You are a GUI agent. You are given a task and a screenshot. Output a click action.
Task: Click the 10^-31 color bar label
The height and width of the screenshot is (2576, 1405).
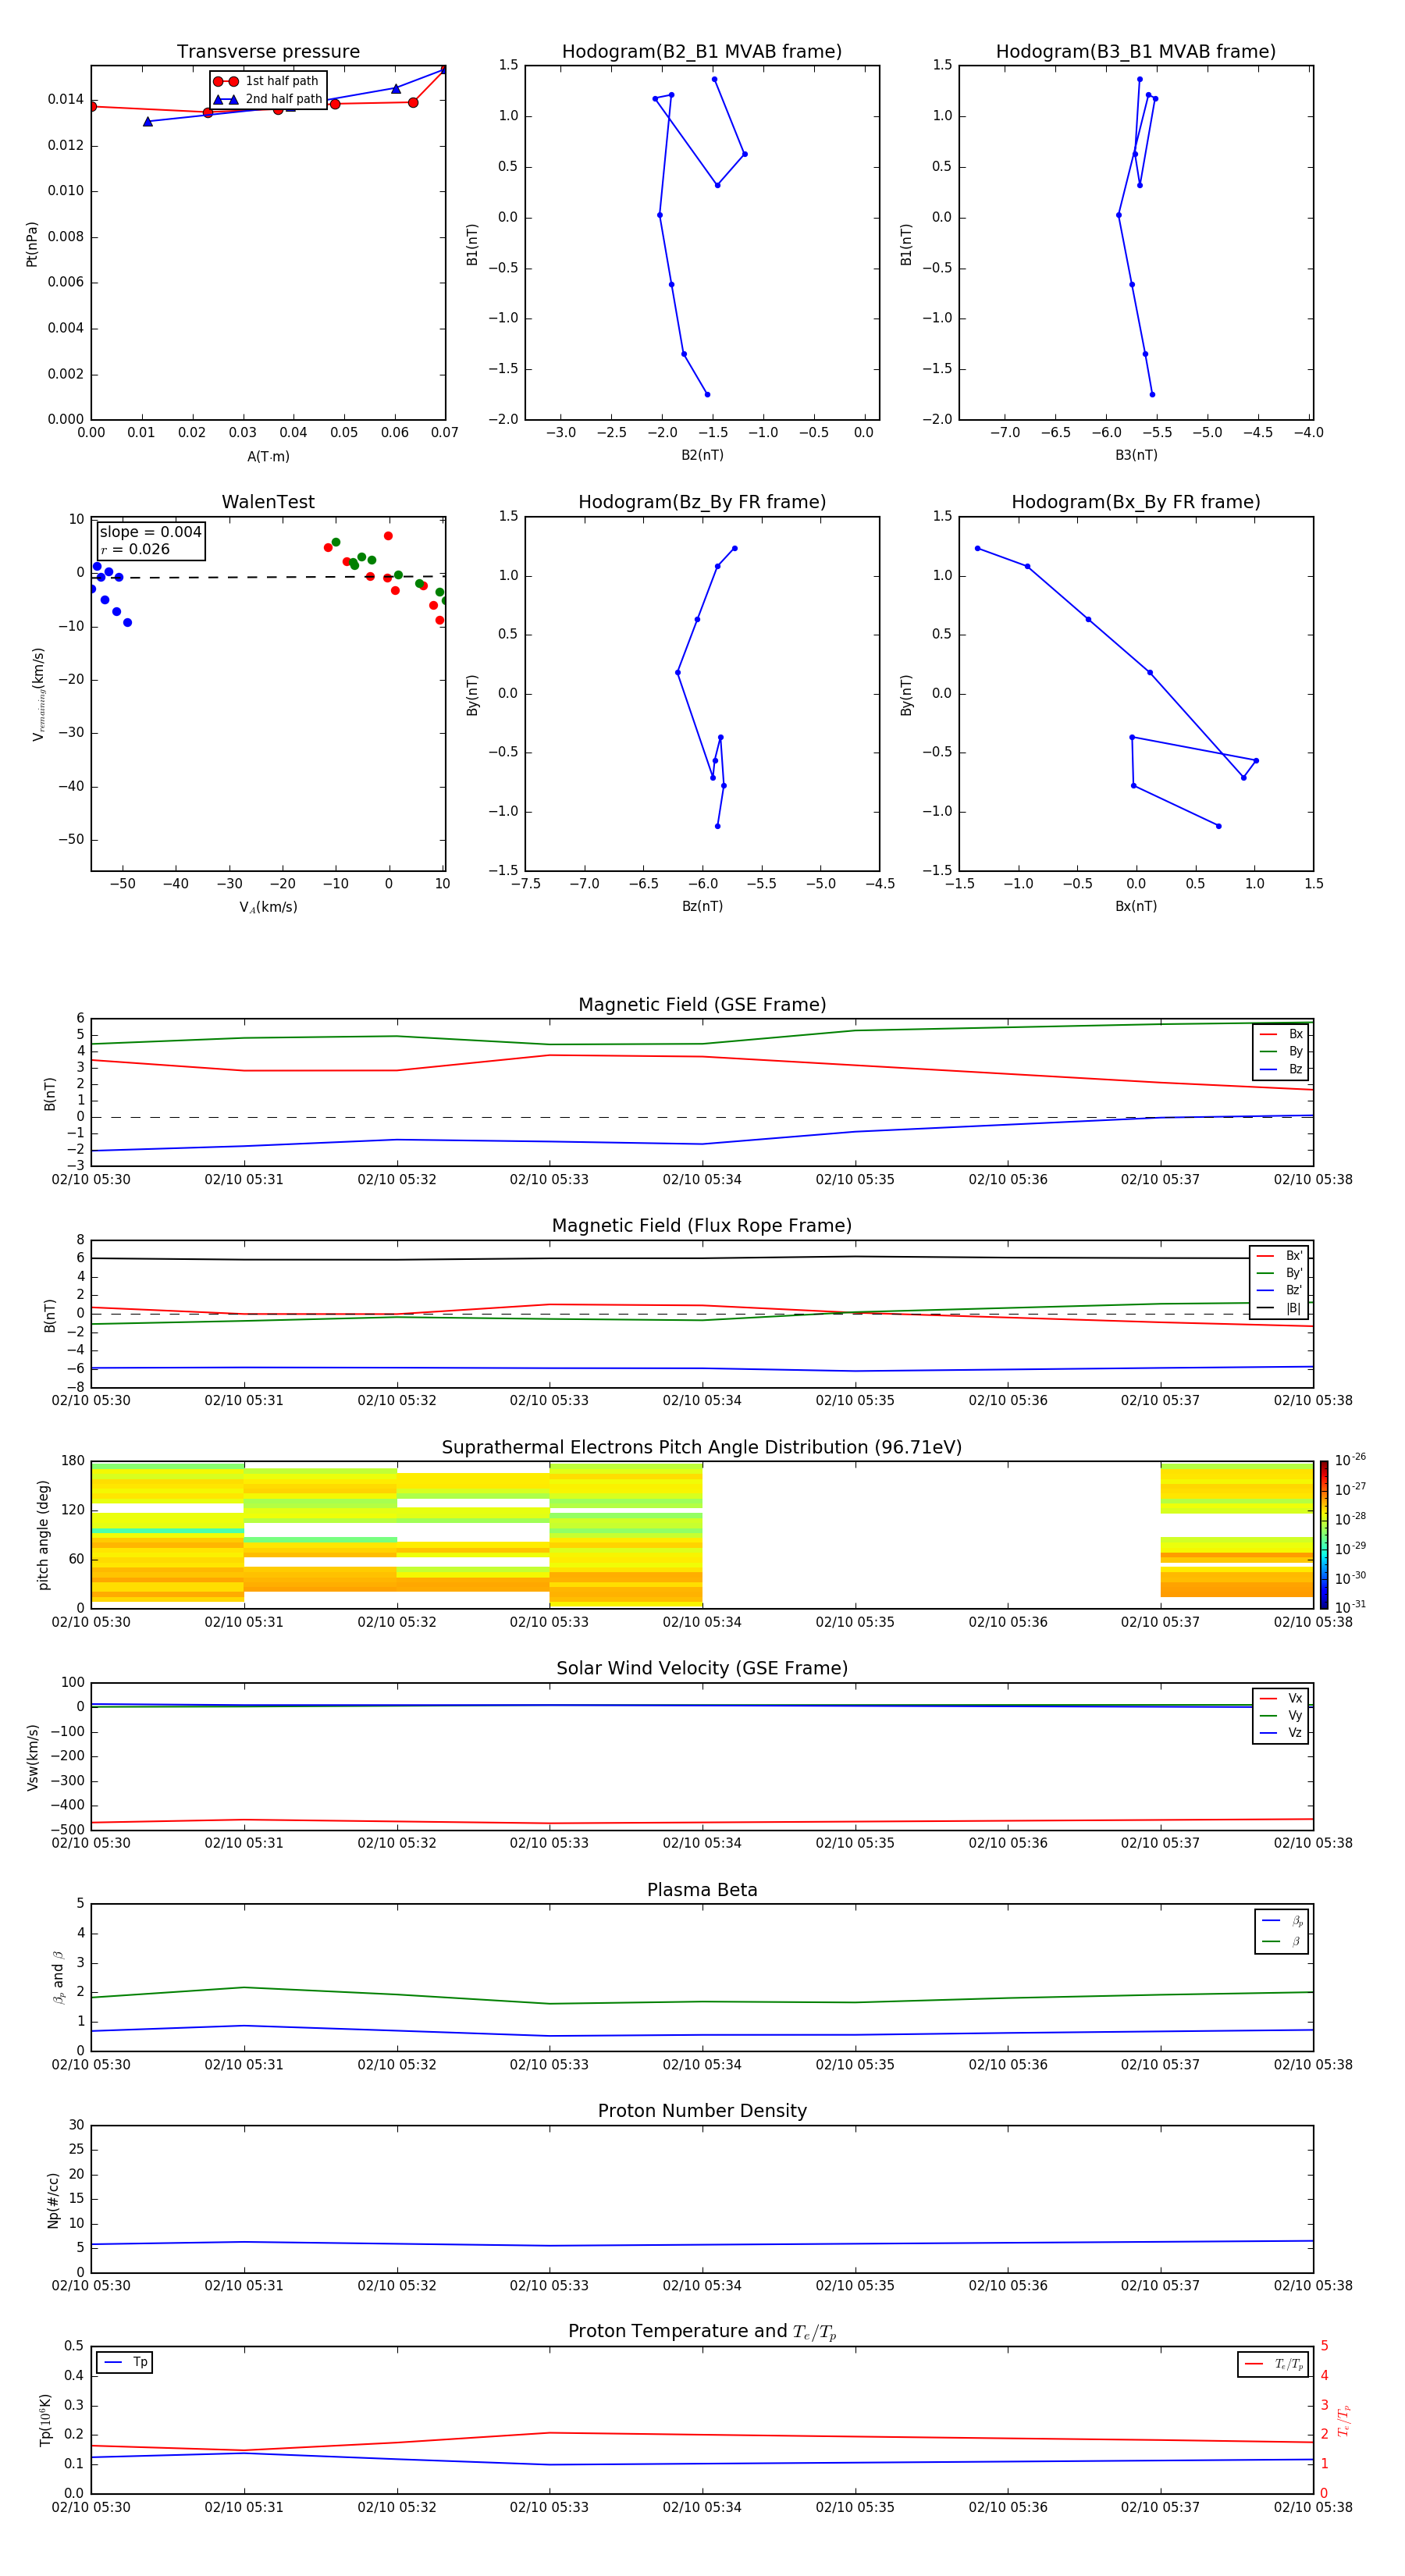tap(1350, 1607)
